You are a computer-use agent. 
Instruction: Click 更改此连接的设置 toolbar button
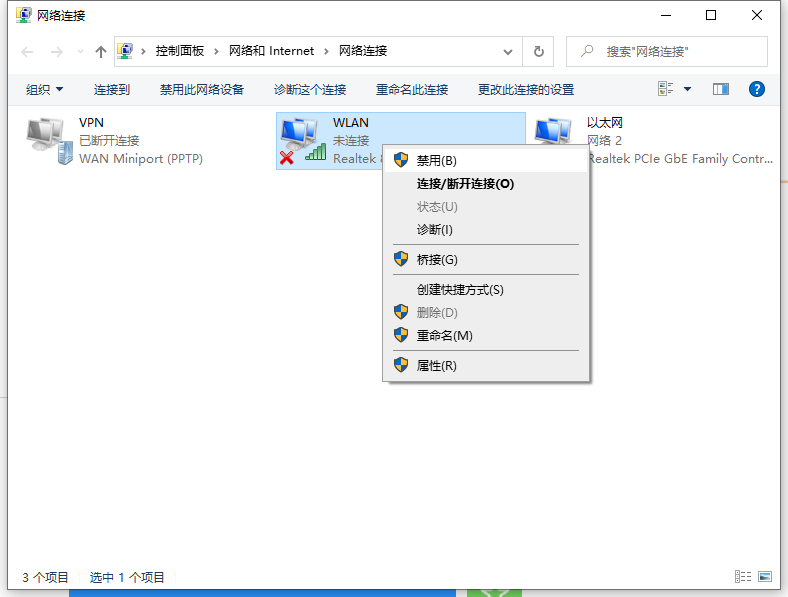[525, 89]
